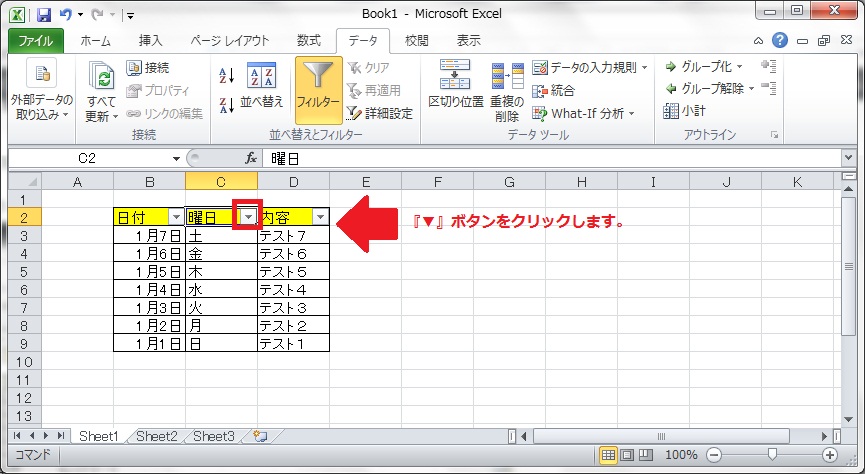The height and width of the screenshot is (474, 865).
Task: Select row 10 header
Action: pos(25,362)
